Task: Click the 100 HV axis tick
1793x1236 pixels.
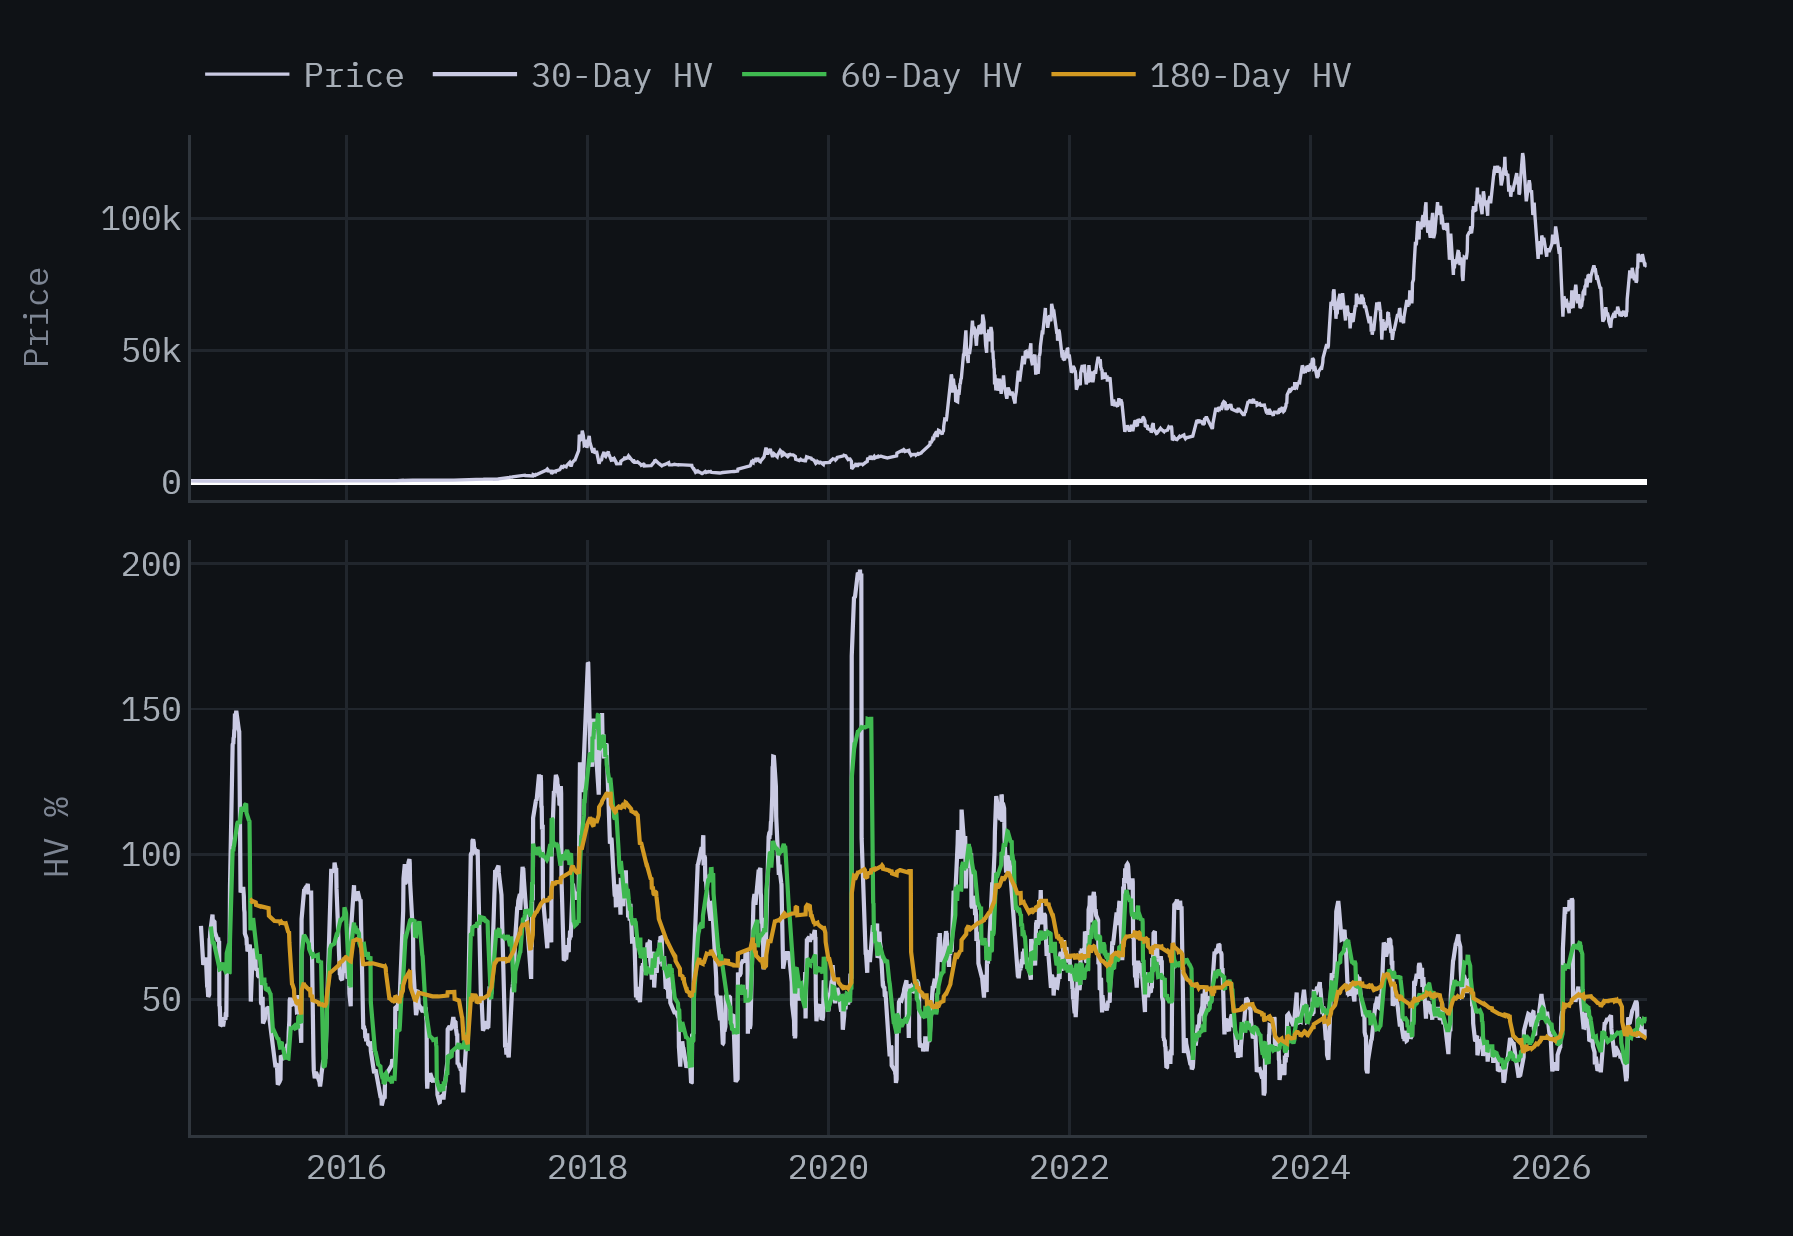Action: pyautogui.click(x=151, y=855)
